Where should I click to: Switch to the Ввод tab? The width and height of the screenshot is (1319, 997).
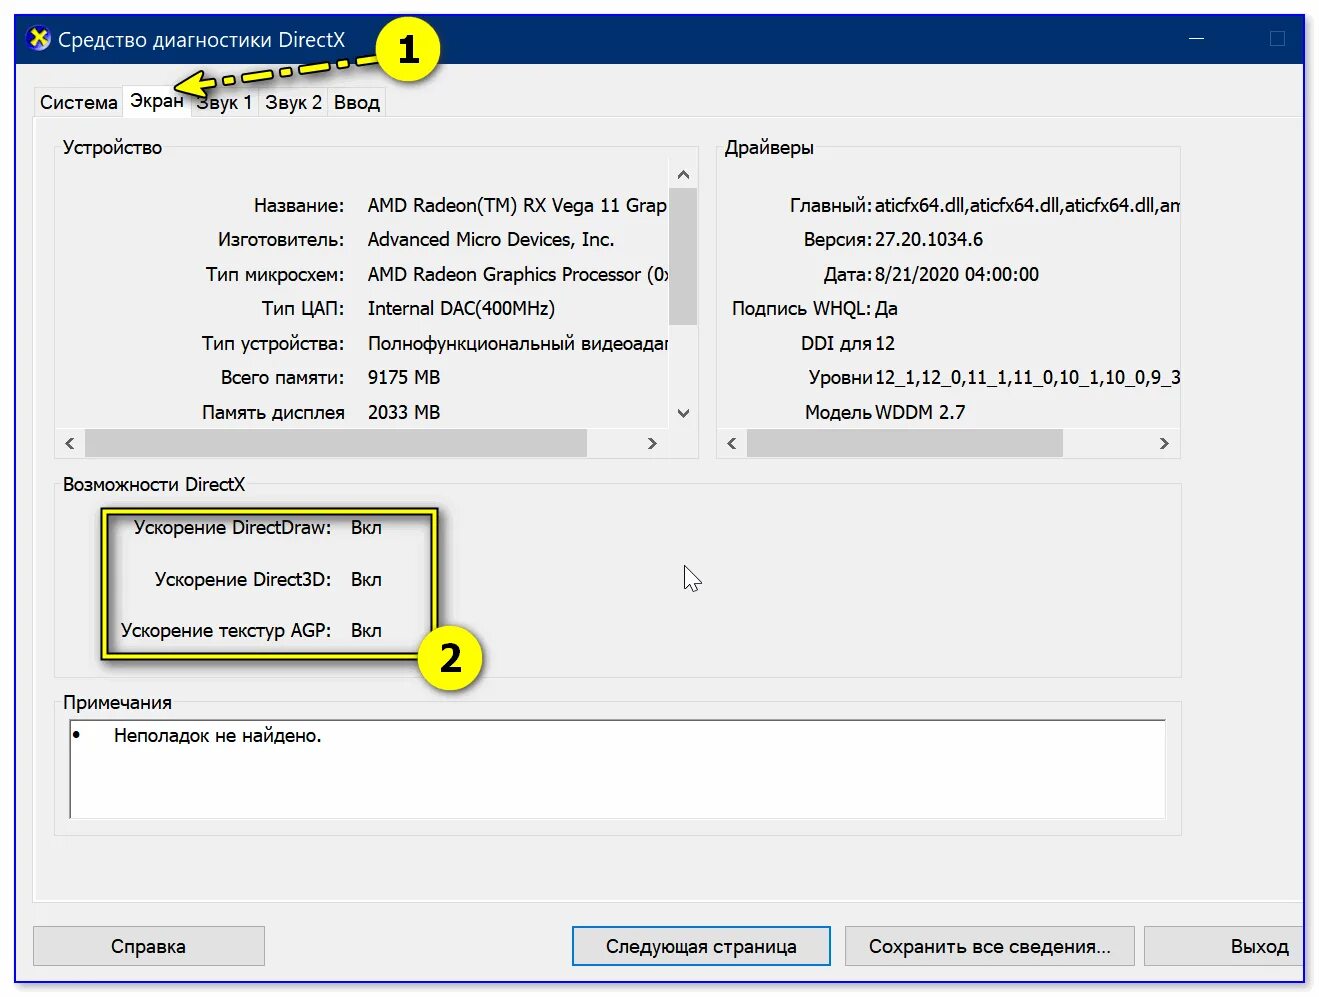coord(356,102)
